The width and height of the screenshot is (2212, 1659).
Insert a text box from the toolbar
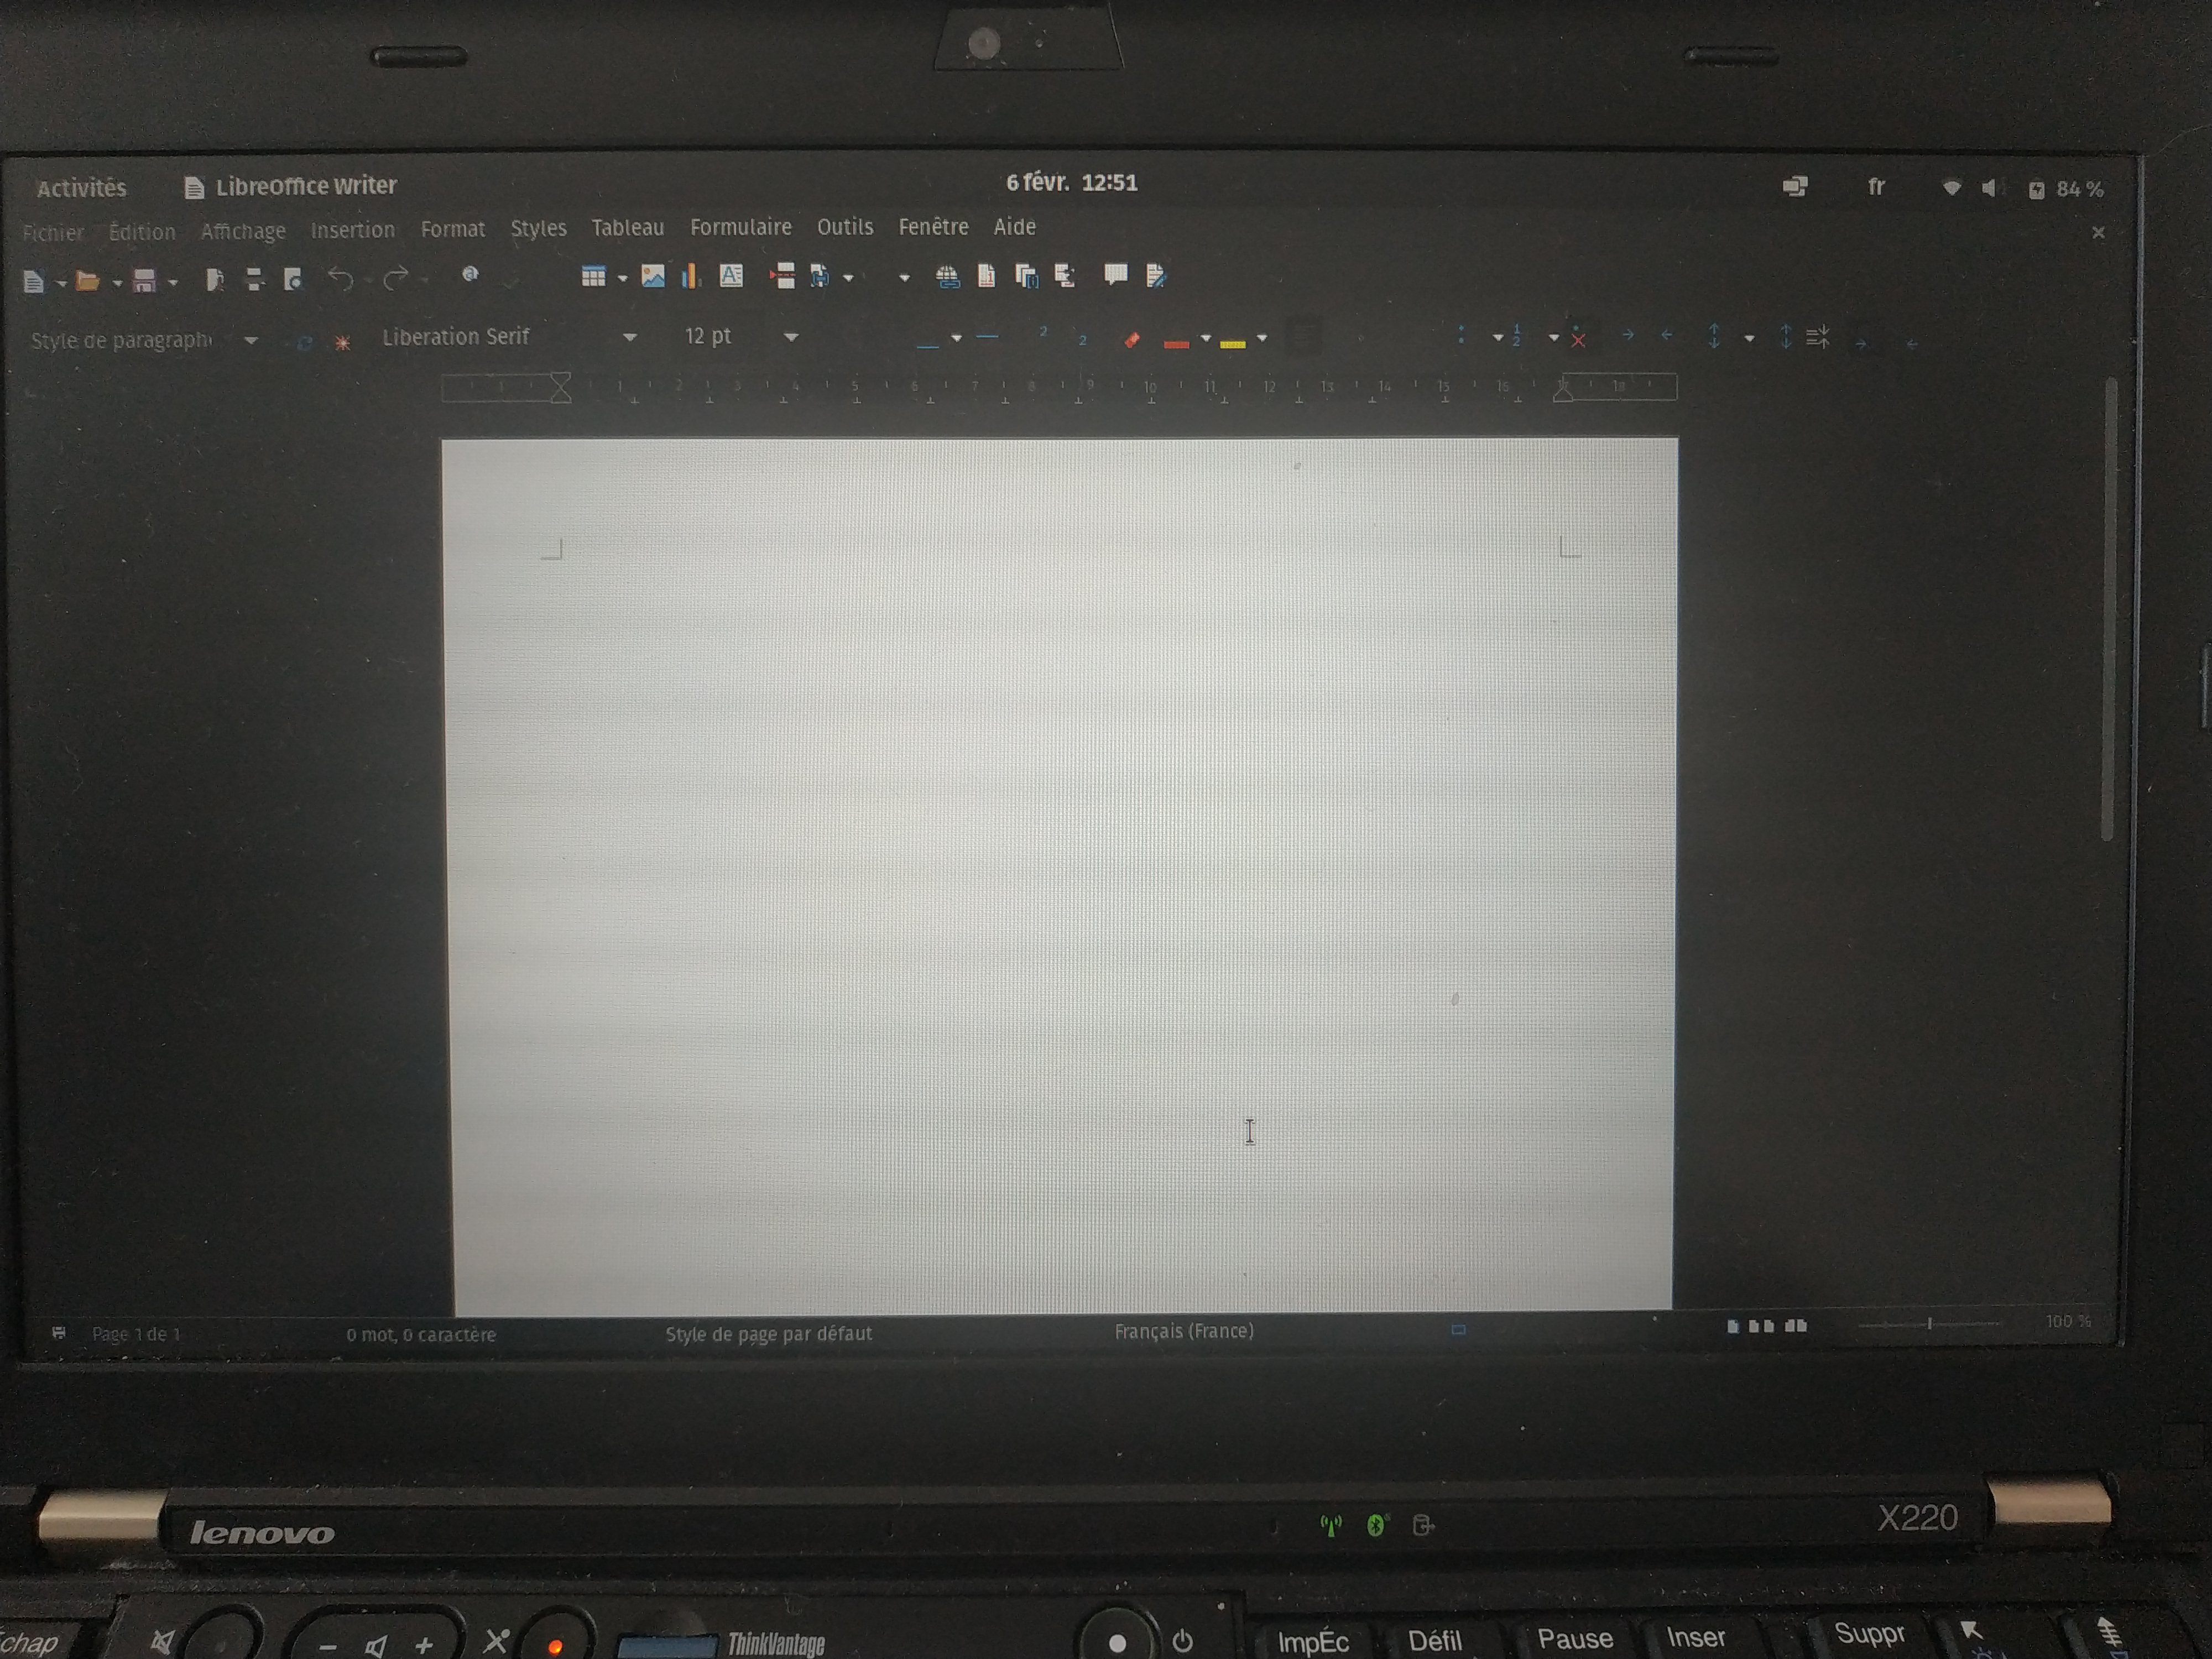coord(731,277)
